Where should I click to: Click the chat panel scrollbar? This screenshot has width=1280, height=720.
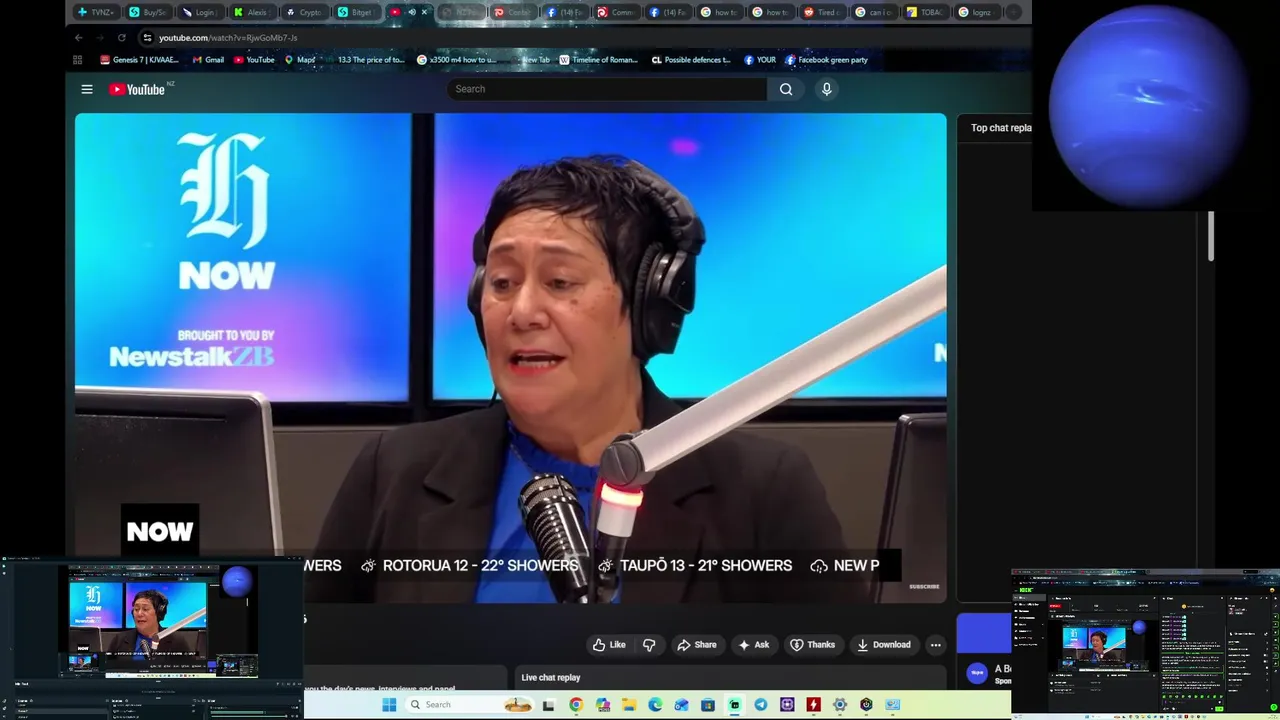coord(1210,237)
